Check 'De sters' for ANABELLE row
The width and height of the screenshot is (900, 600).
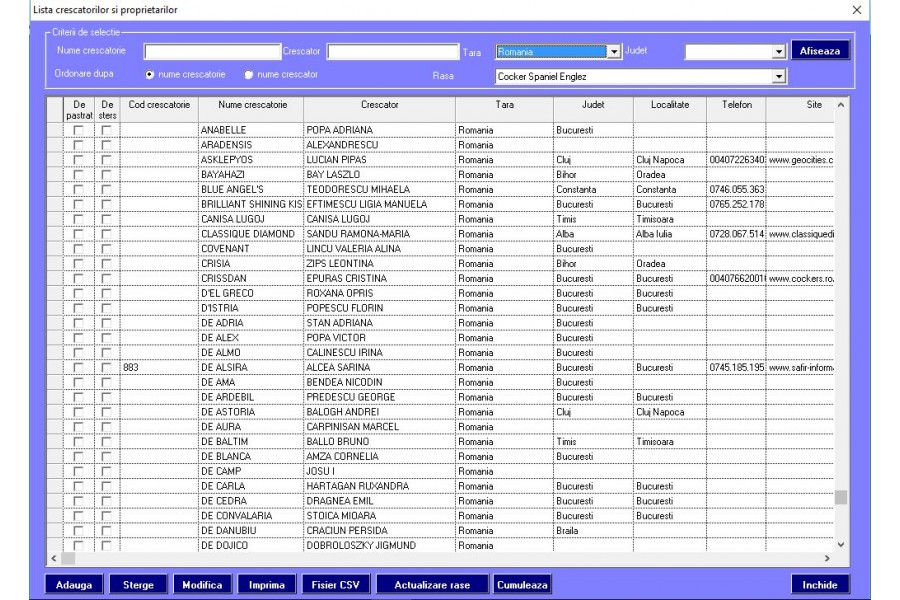(106, 130)
